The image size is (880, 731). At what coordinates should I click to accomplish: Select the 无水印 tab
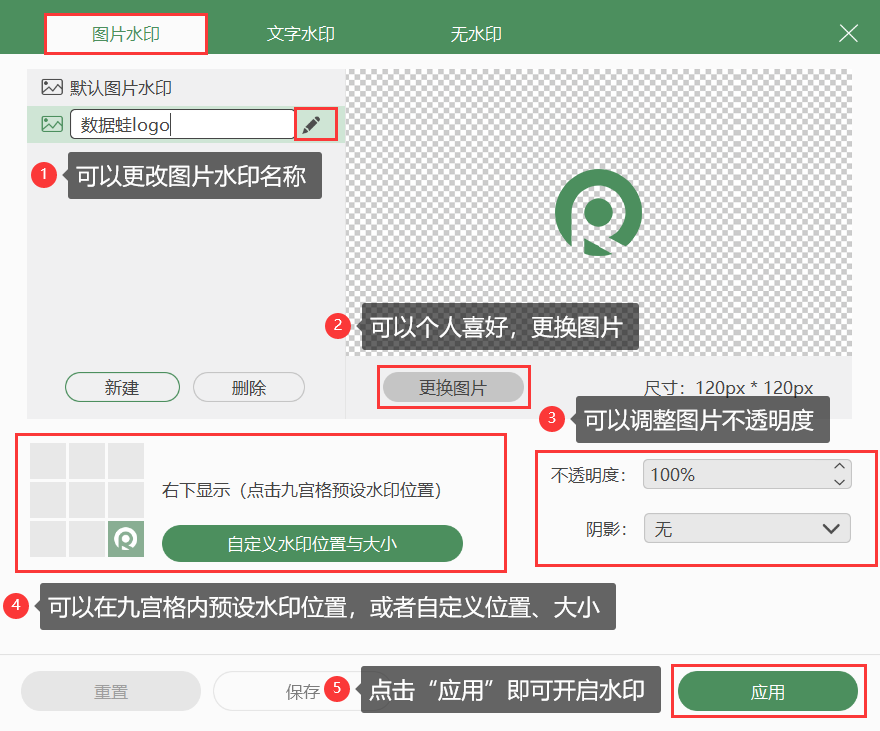click(x=476, y=34)
